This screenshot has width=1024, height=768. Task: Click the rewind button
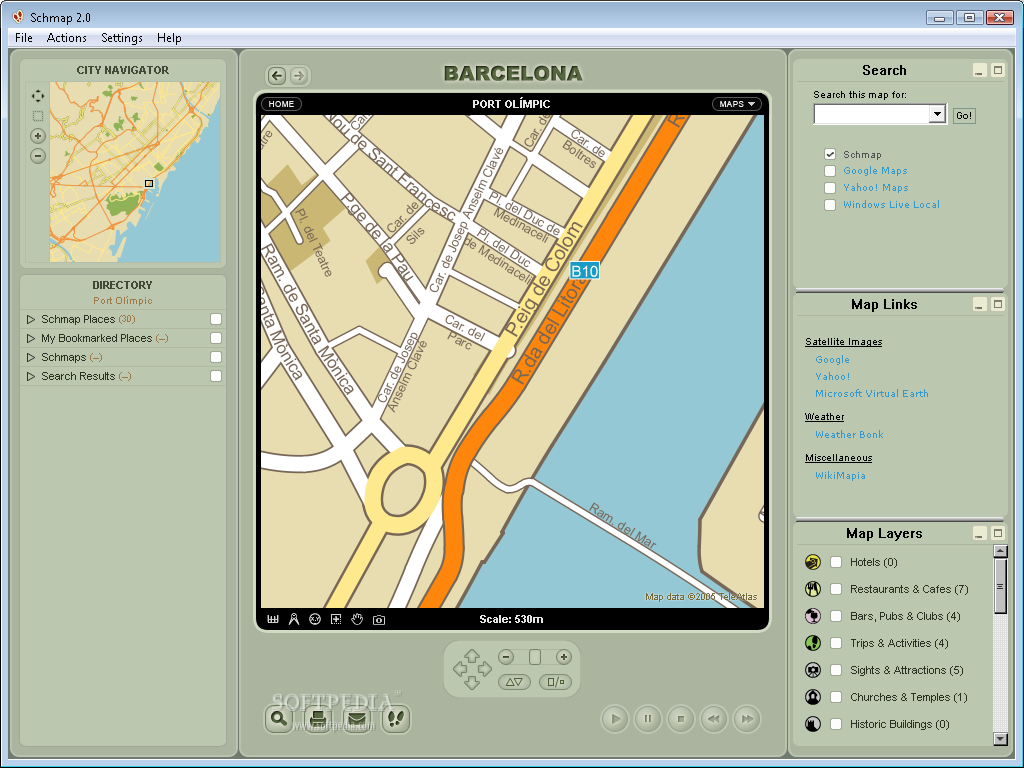tap(714, 719)
